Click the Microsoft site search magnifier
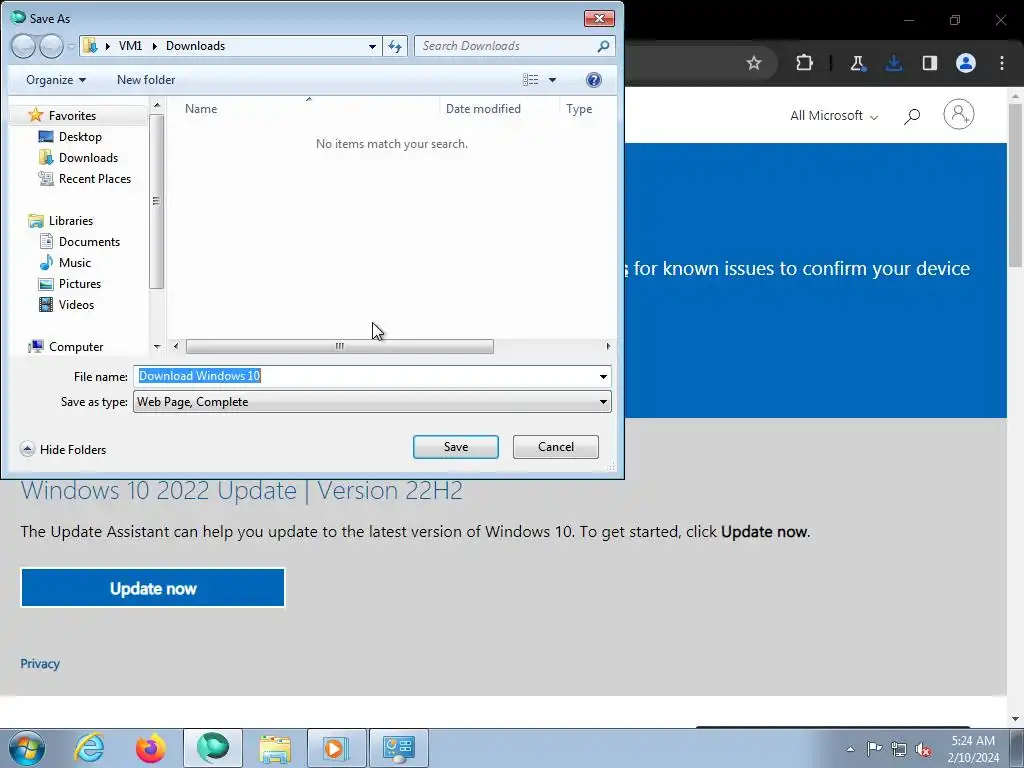Viewport: 1024px width, 768px height. (912, 116)
